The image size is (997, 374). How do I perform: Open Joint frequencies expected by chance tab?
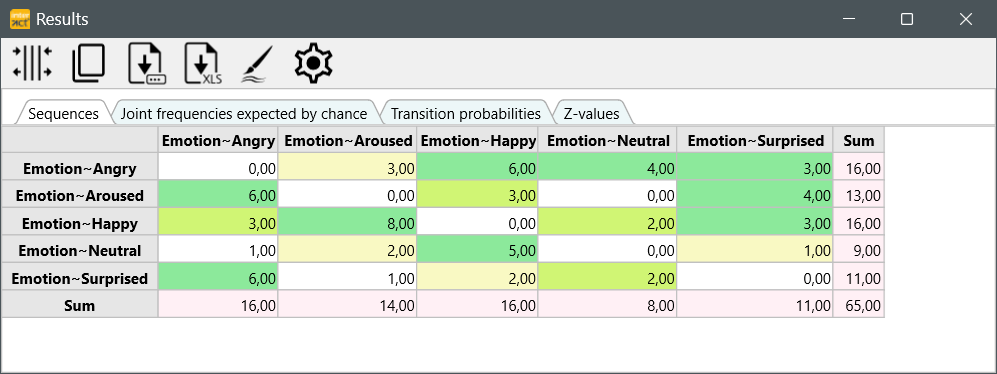coord(244,113)
